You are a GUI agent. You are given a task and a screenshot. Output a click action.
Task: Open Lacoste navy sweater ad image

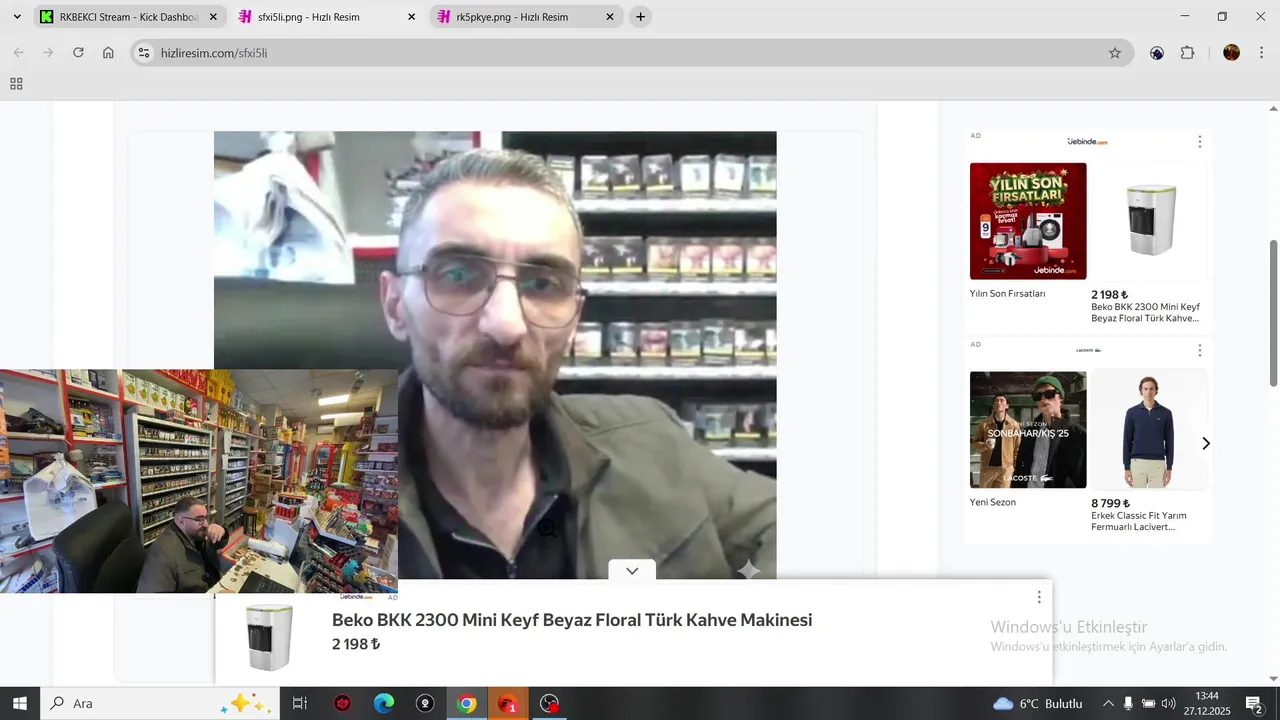[1149, 430]
